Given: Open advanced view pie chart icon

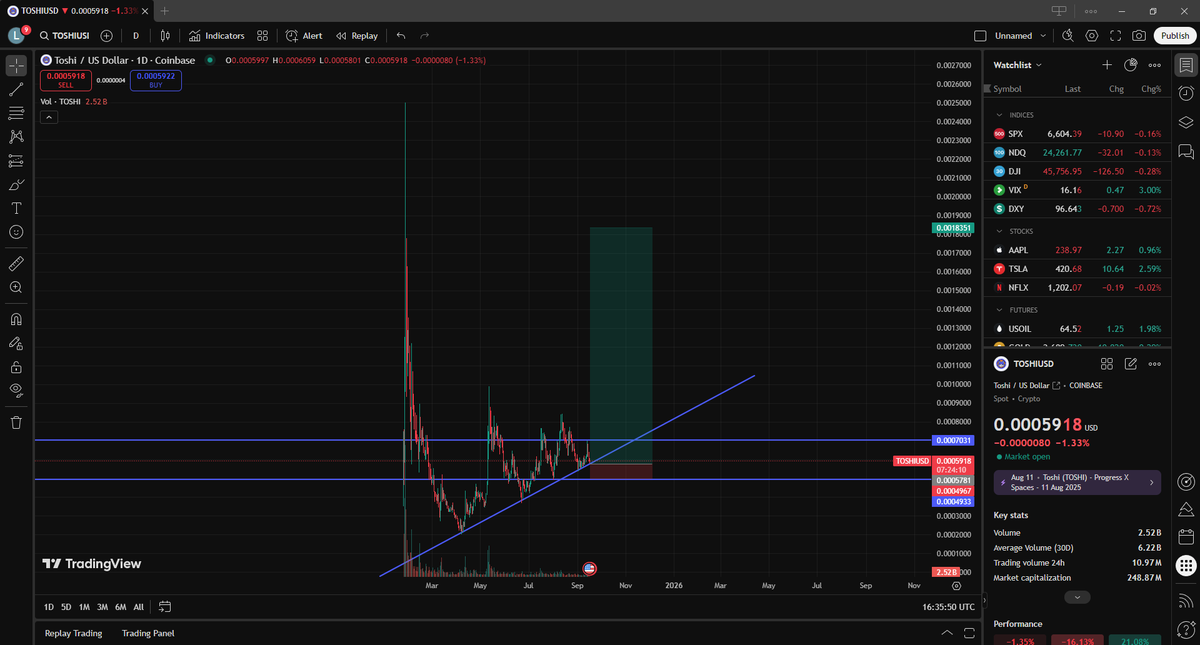Looking at the screenshot, I should pyautogui.click(x=1131, y=65).
